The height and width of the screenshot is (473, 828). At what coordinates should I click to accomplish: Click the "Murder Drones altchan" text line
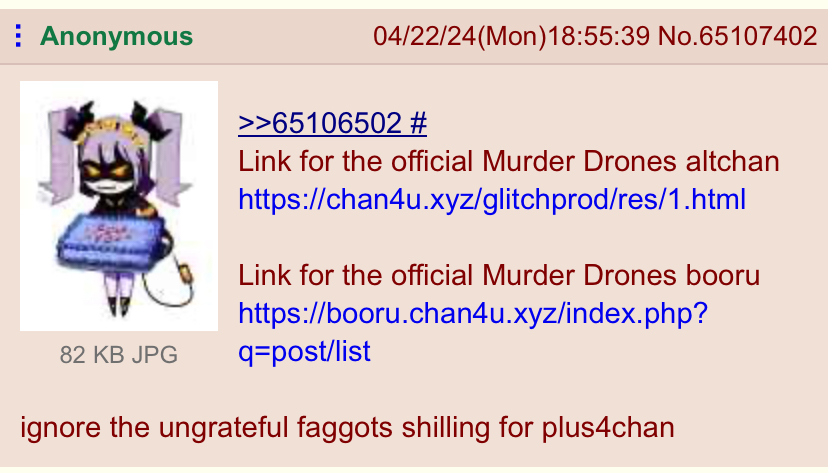(509, 162)
